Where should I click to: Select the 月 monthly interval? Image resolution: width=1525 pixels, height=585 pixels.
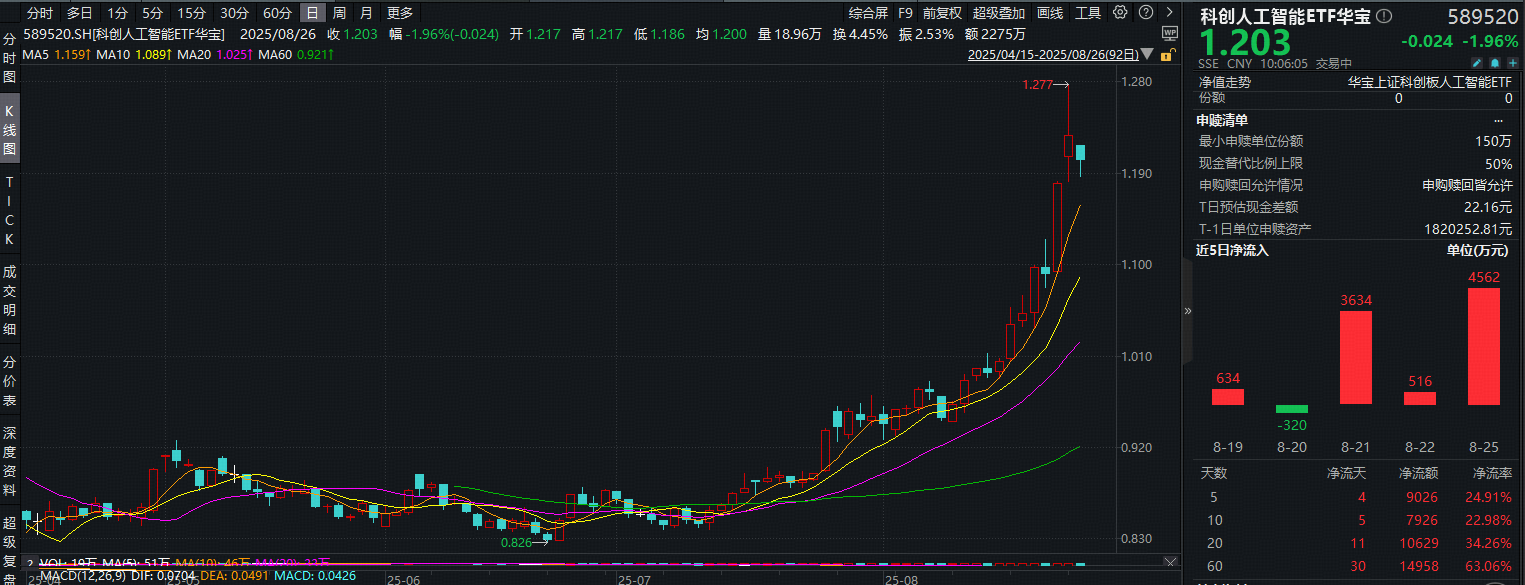point(367,13)
